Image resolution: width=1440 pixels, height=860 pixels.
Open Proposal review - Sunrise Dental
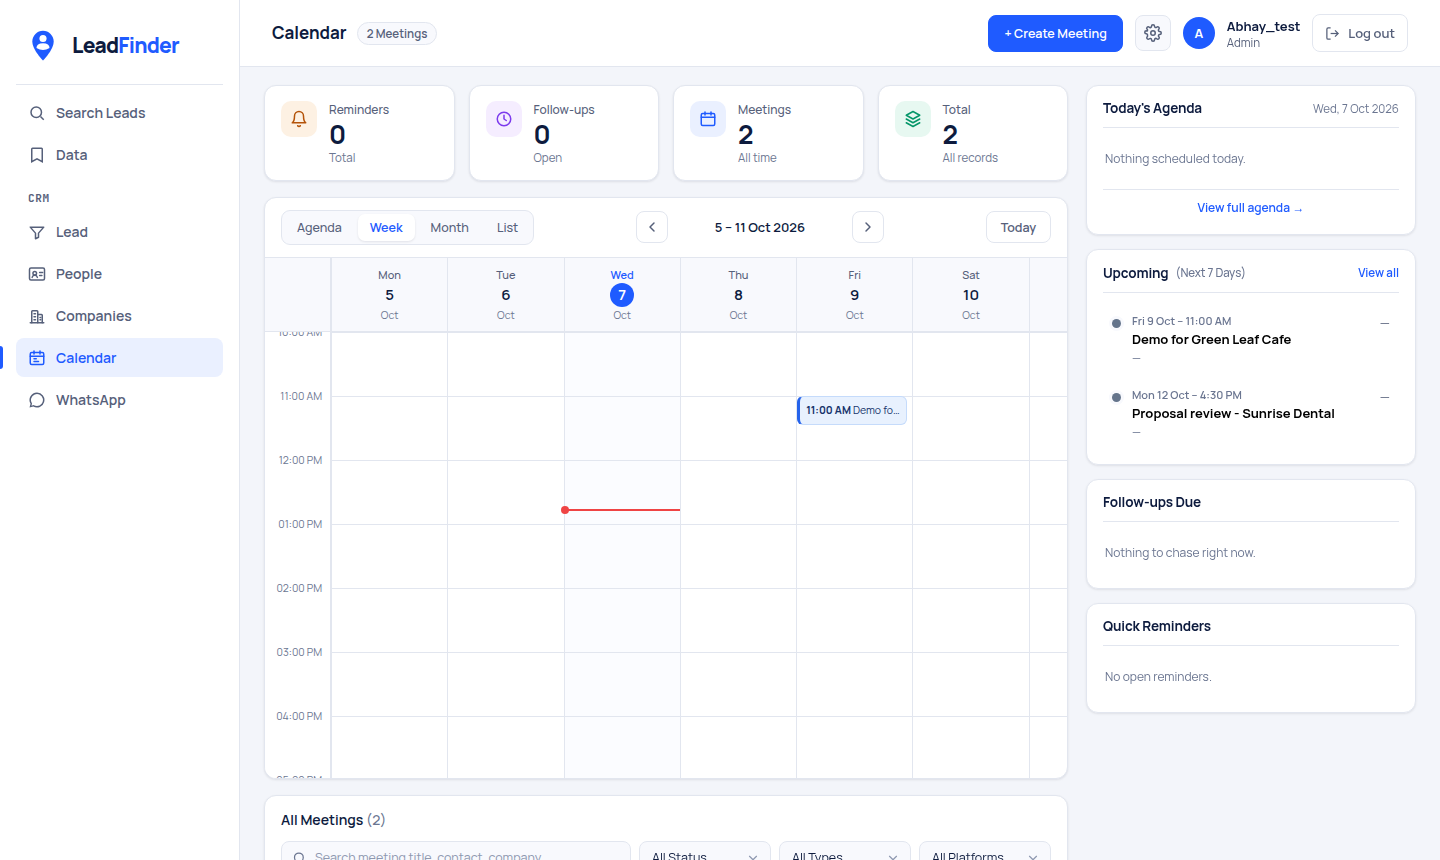(x=1233, y=414)
